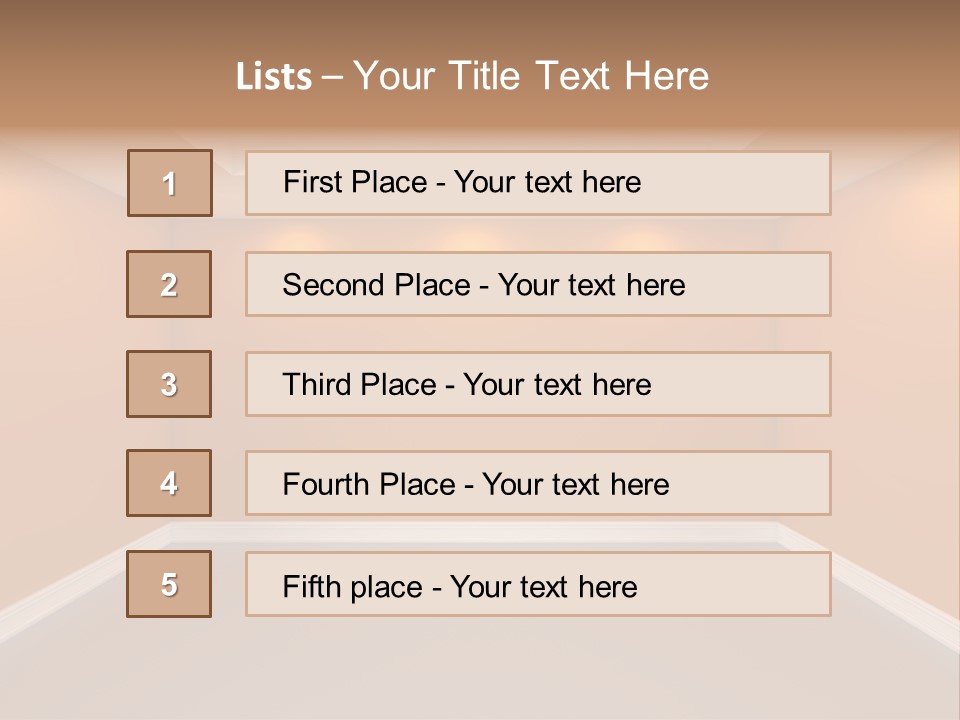
Task: Click the number 2 square
Action: [169, 284]
